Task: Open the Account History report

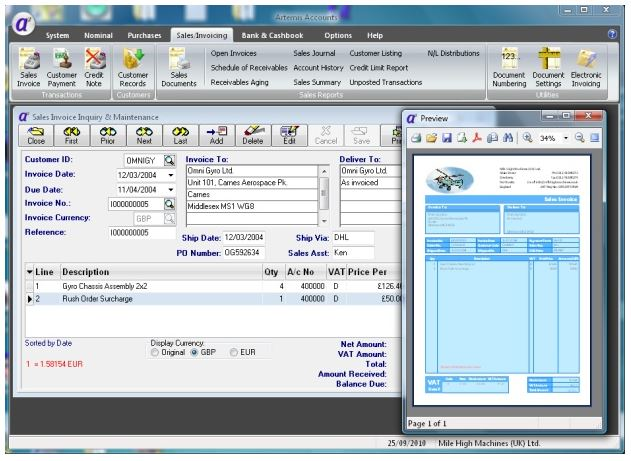Action: (318, 68)
